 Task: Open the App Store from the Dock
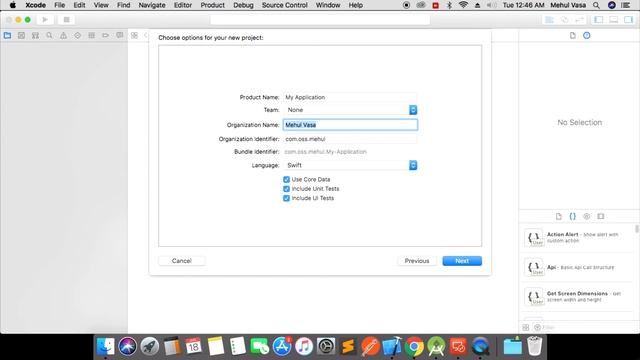point(282,347)
